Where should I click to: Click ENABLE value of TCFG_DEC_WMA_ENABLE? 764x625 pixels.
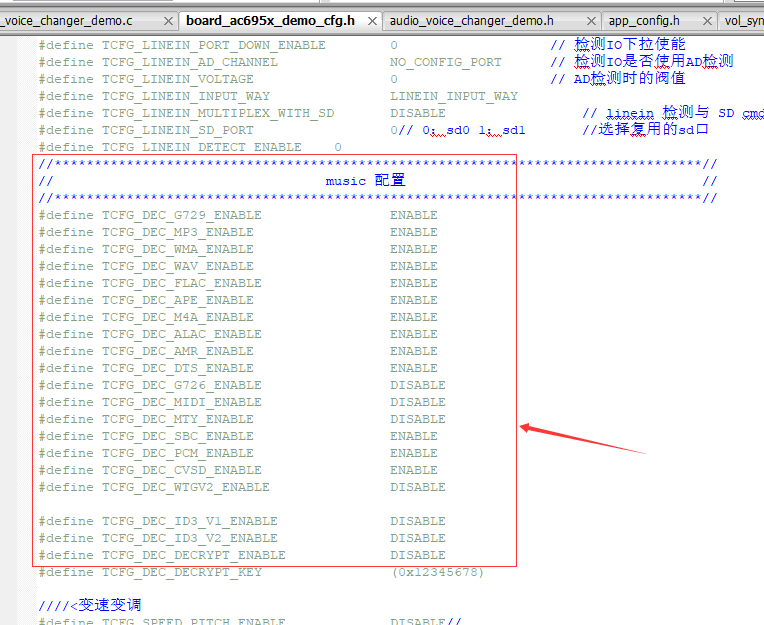414,249
